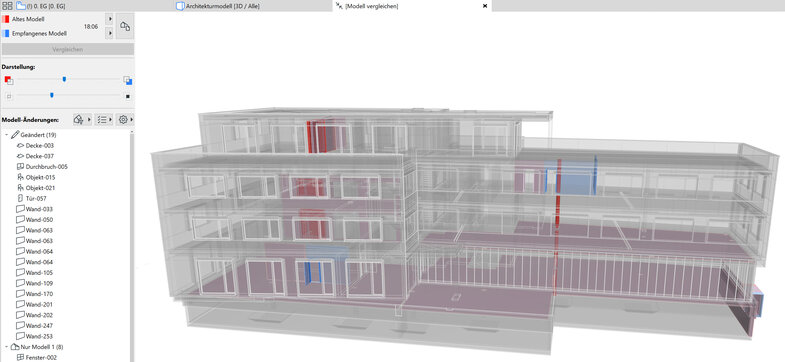This screenshot has height=362, width=785.
Task: Open the Empfangenes Modell selection arrow
Action: click(x=109, y=34)
